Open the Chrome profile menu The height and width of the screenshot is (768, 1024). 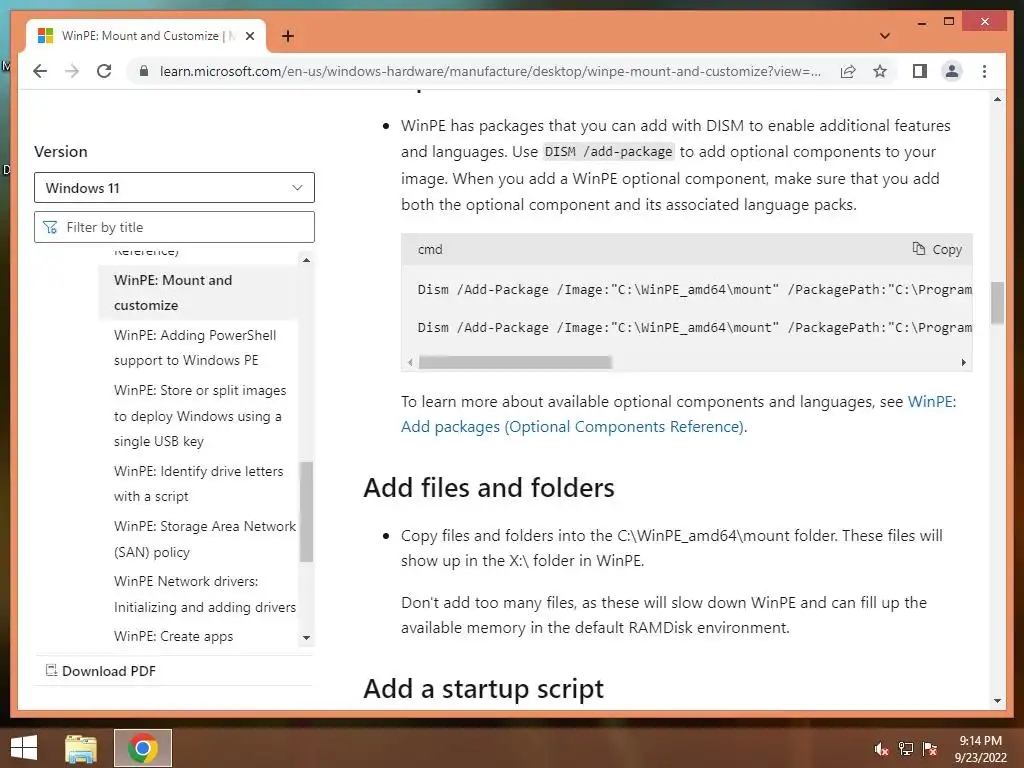[952, 71]
